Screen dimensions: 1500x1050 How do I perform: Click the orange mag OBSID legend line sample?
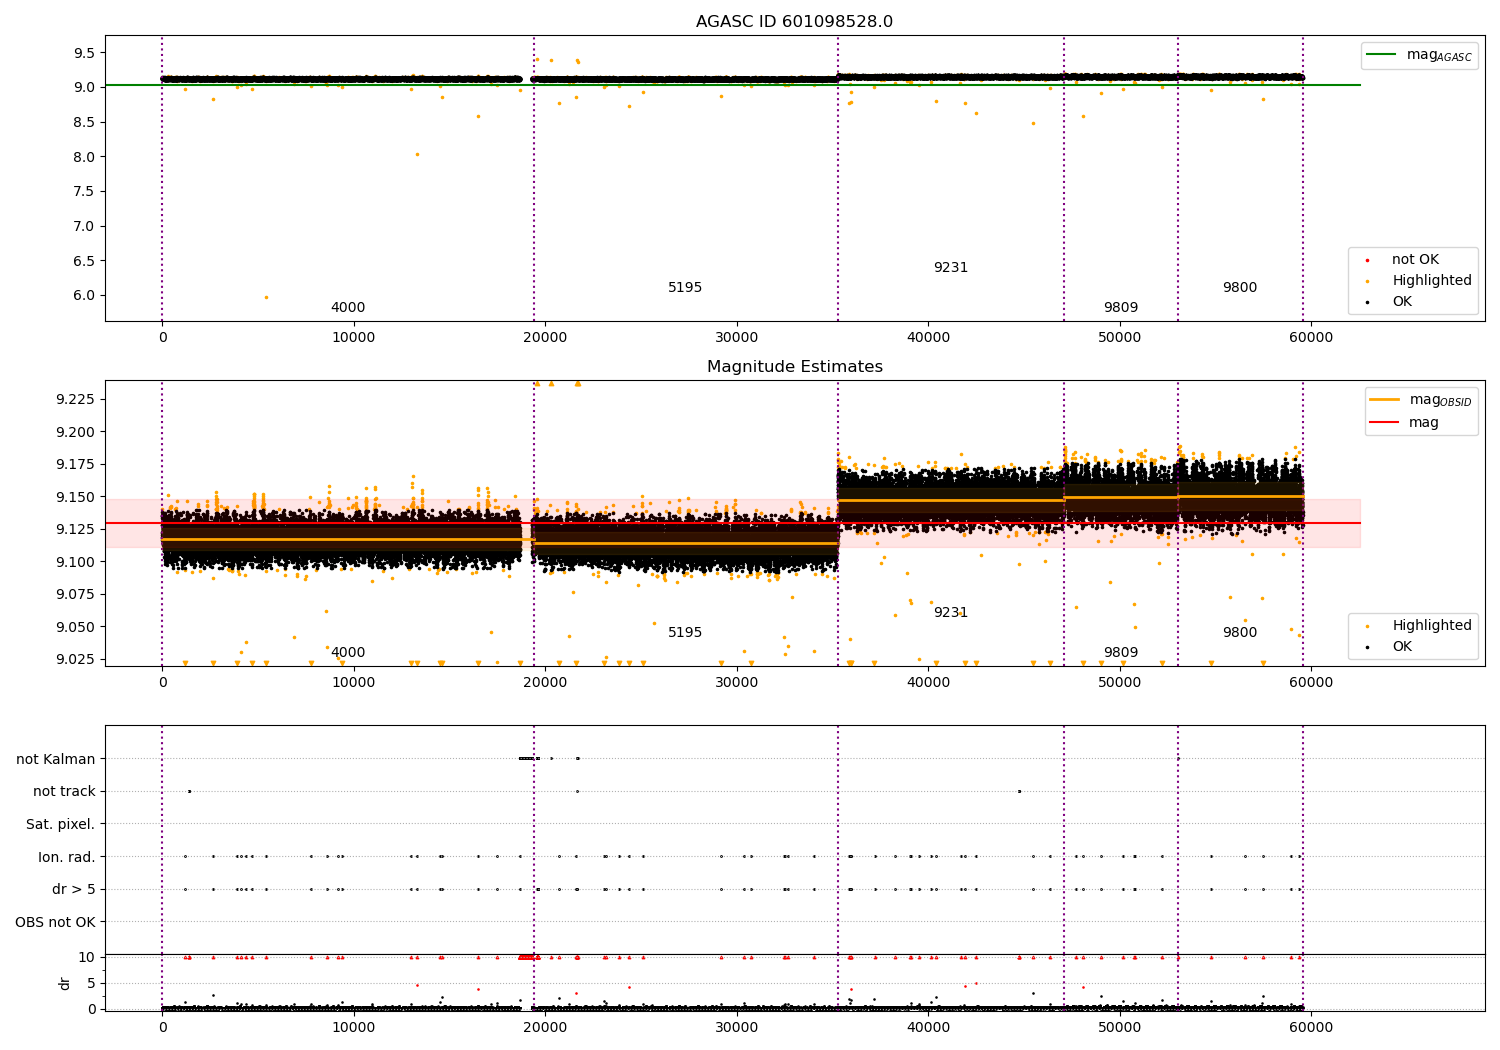[1385, 400]
